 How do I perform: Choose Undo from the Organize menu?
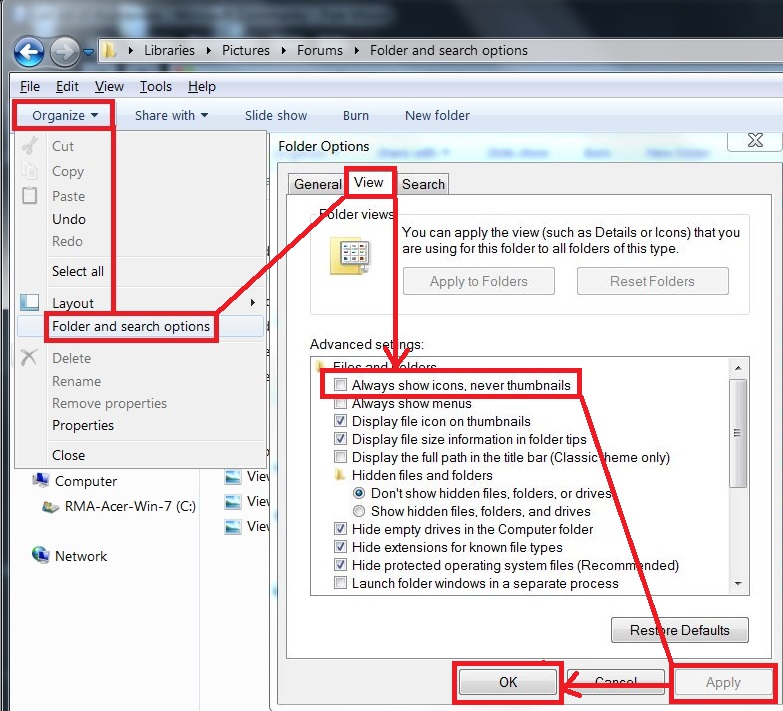(69, 219)
